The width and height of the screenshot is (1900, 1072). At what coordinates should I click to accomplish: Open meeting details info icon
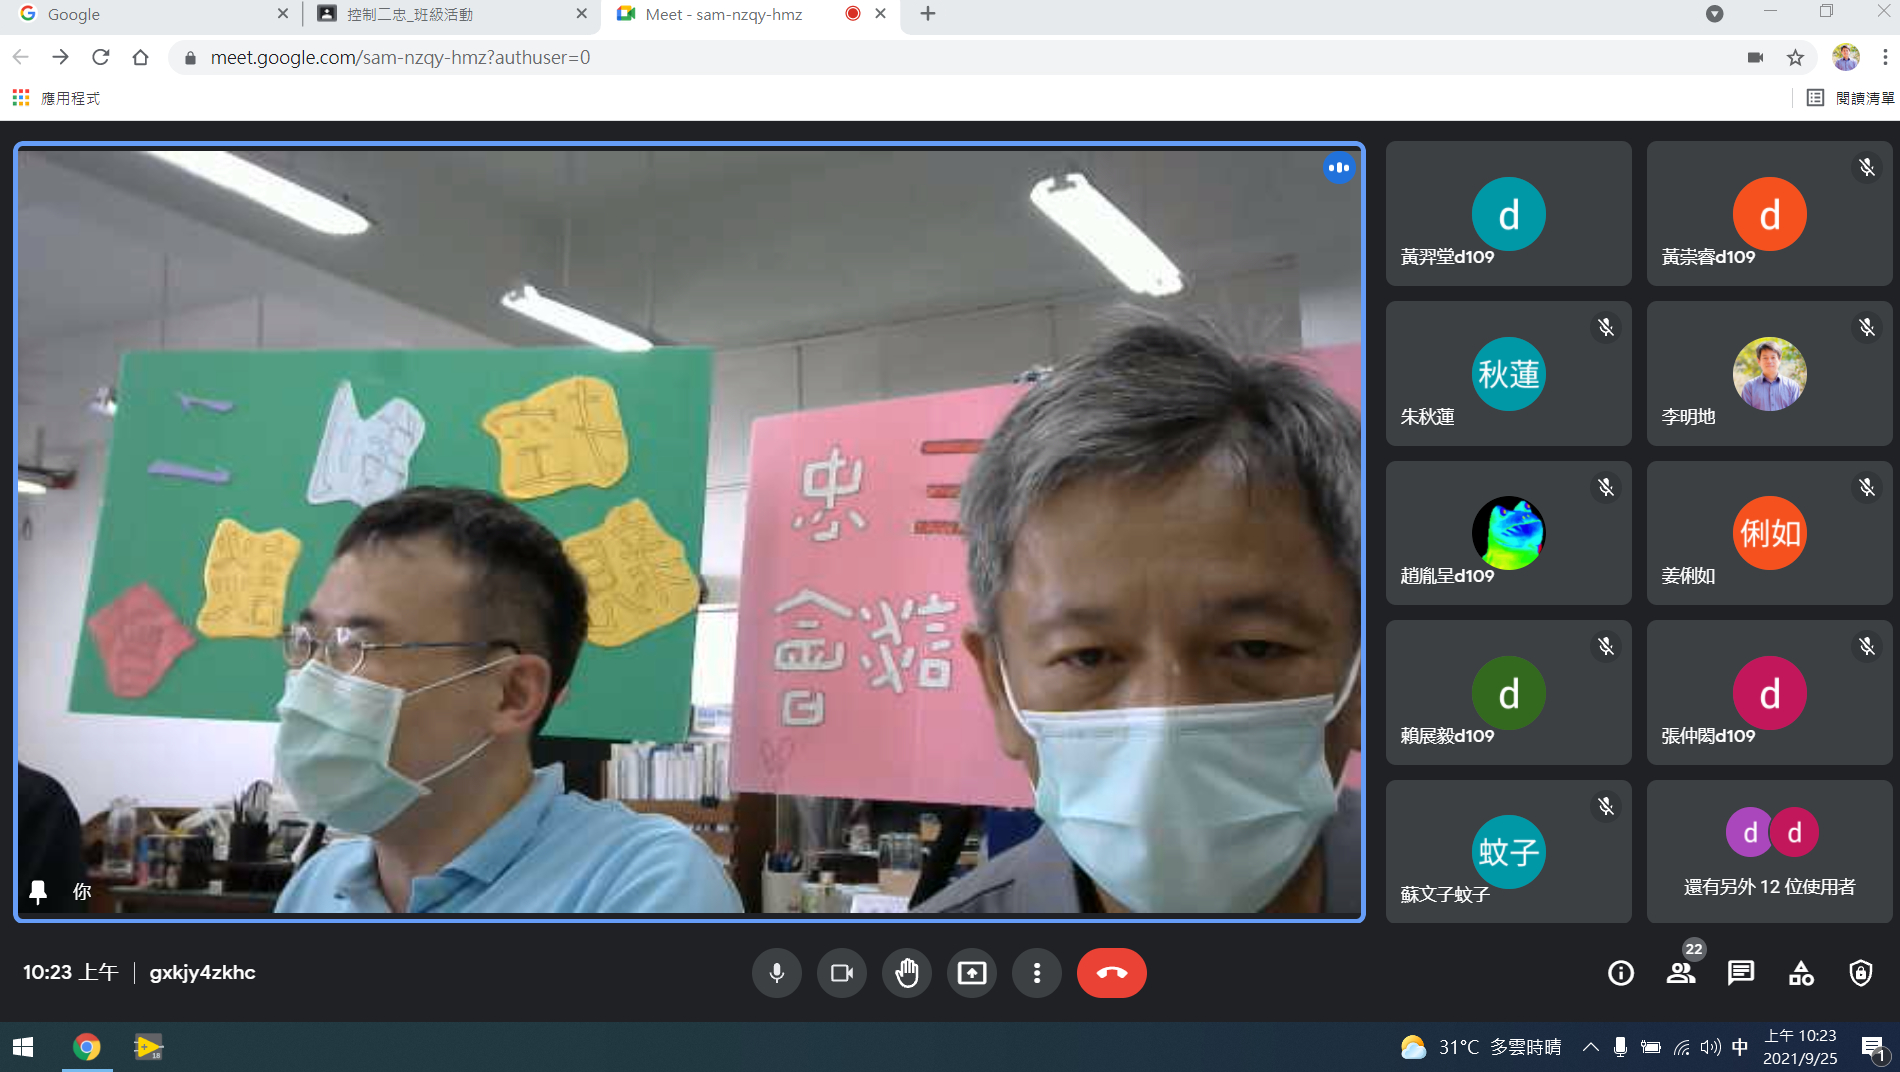tap(1621, 973)
